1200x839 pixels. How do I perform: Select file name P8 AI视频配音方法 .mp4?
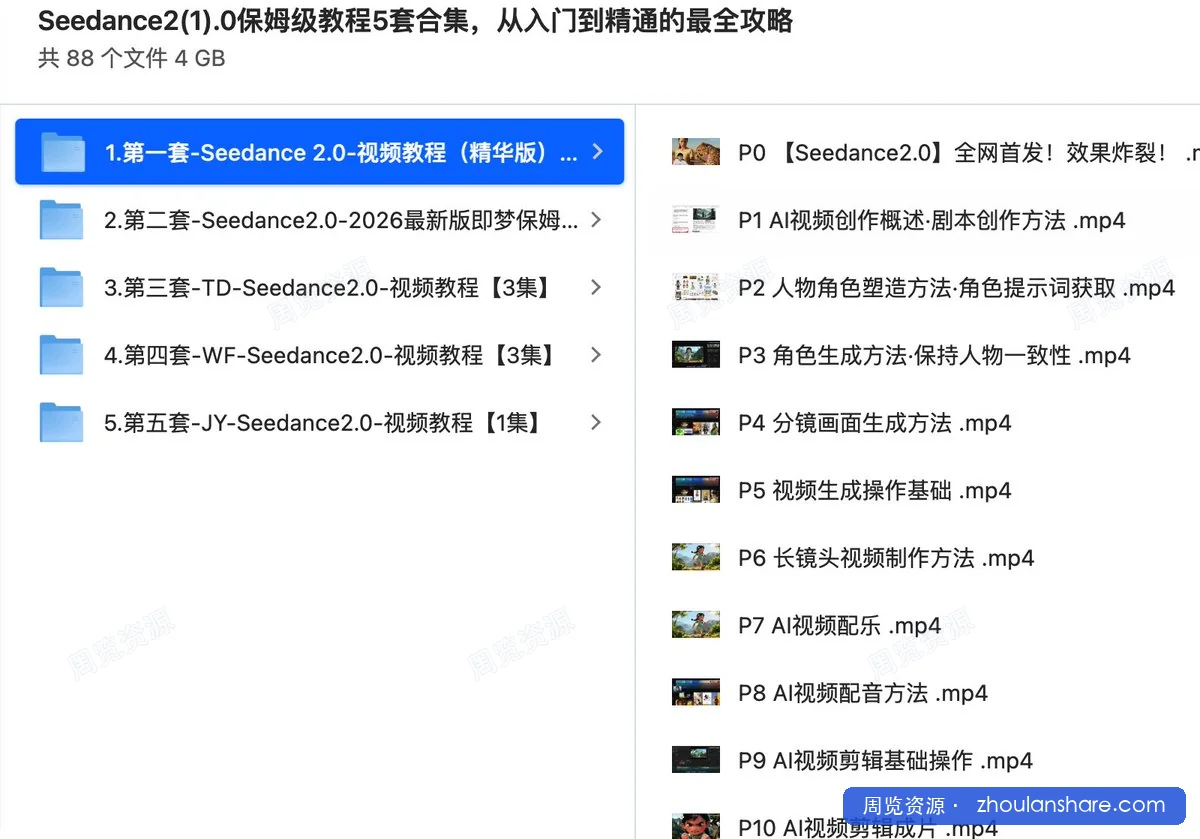pyautogui.click(x=863, y=693)
